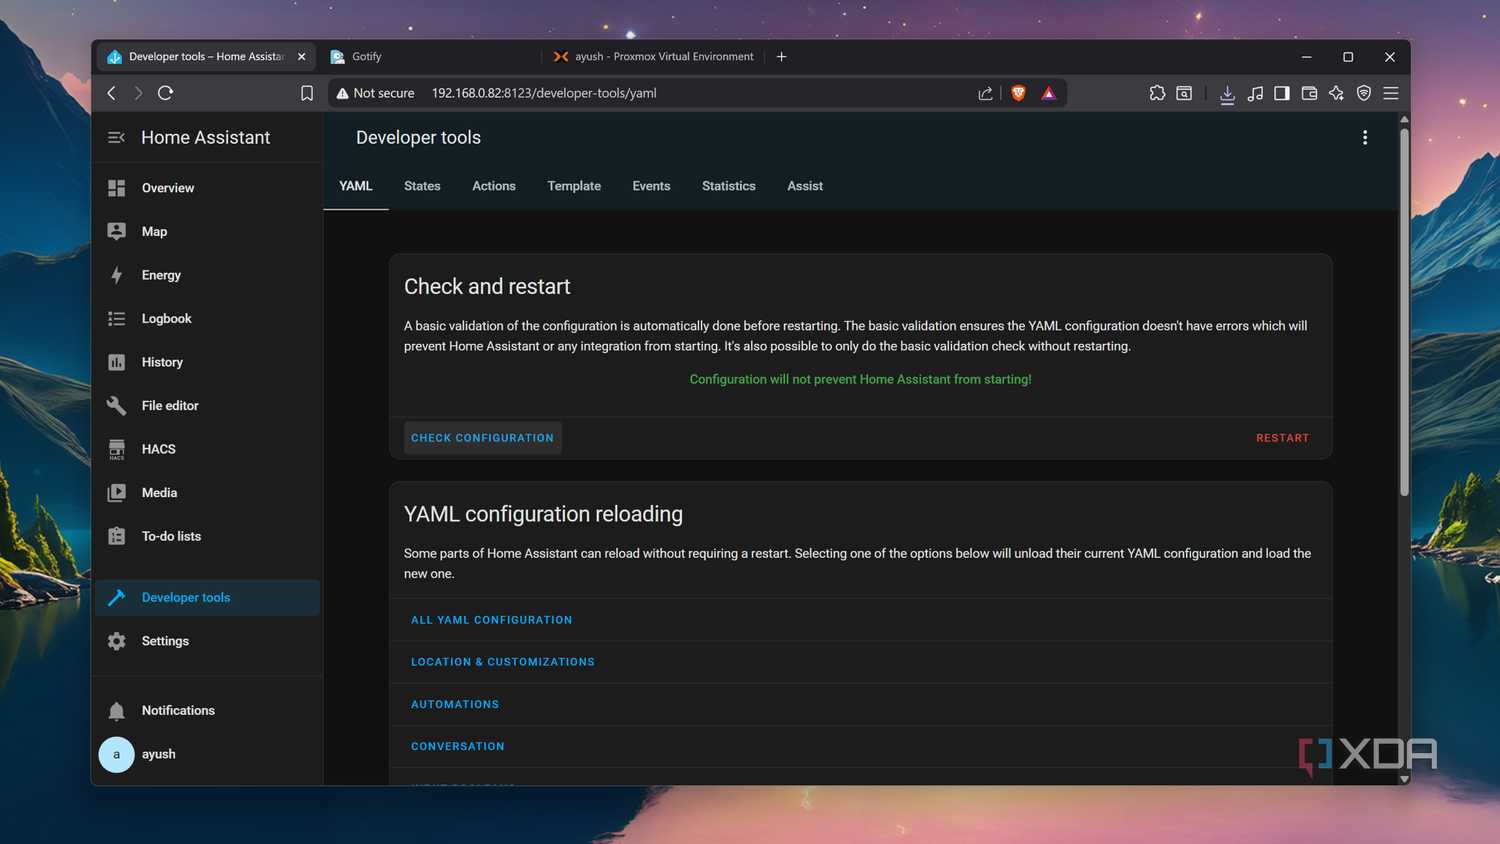Click the page vertical scrollbar

[1404, 310]
